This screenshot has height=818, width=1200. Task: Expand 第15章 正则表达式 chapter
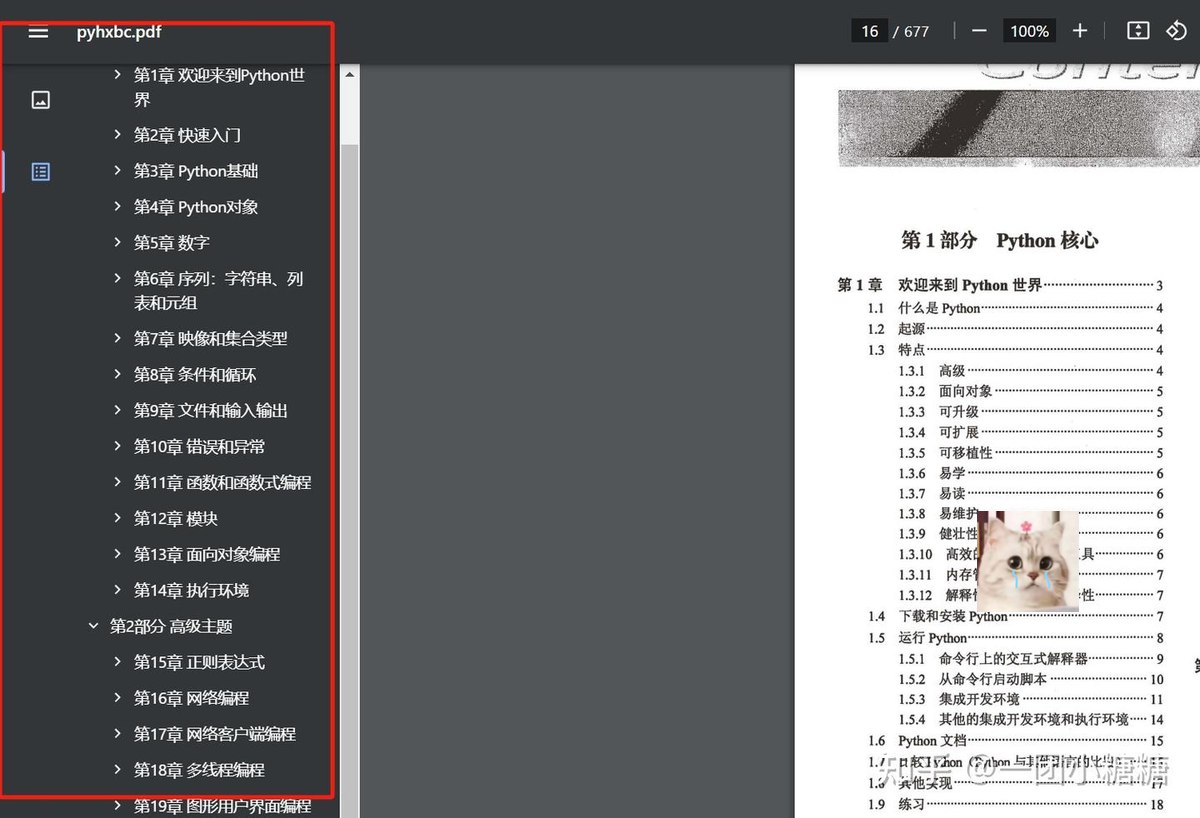pos(118,661)
